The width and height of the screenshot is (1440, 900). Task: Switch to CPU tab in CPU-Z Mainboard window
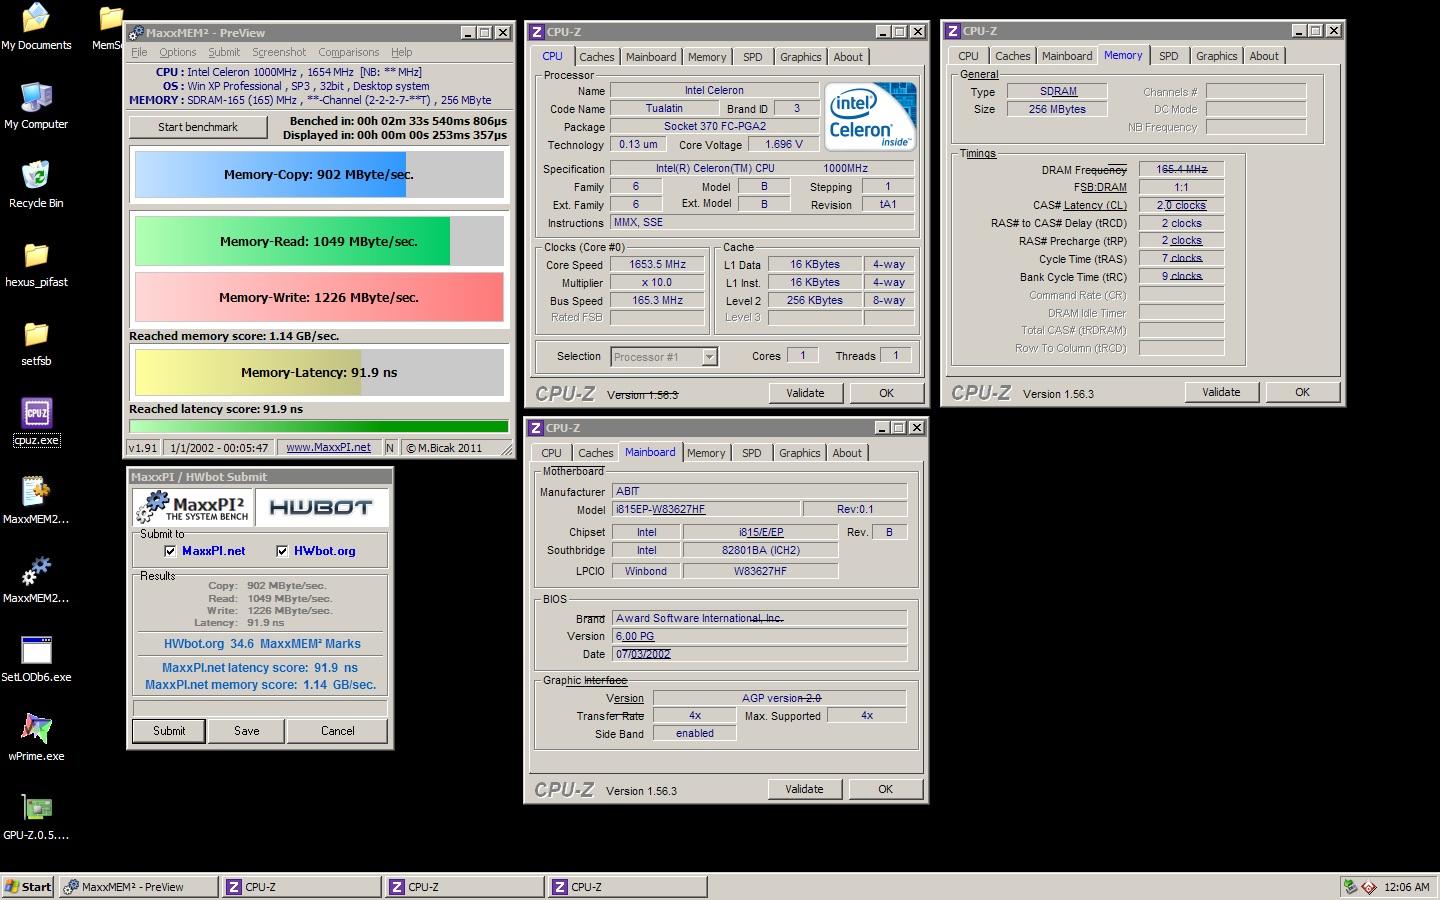click(551, 453)
